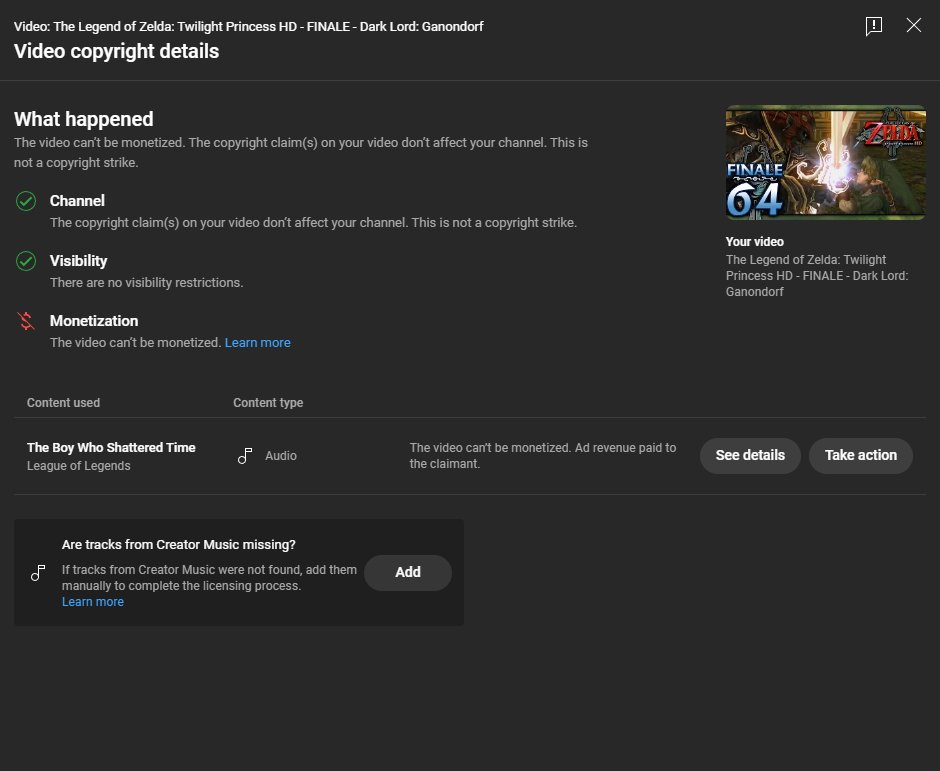Click the video title under Your video
Viewport: 940px width, 771px height.
[817, 276]
